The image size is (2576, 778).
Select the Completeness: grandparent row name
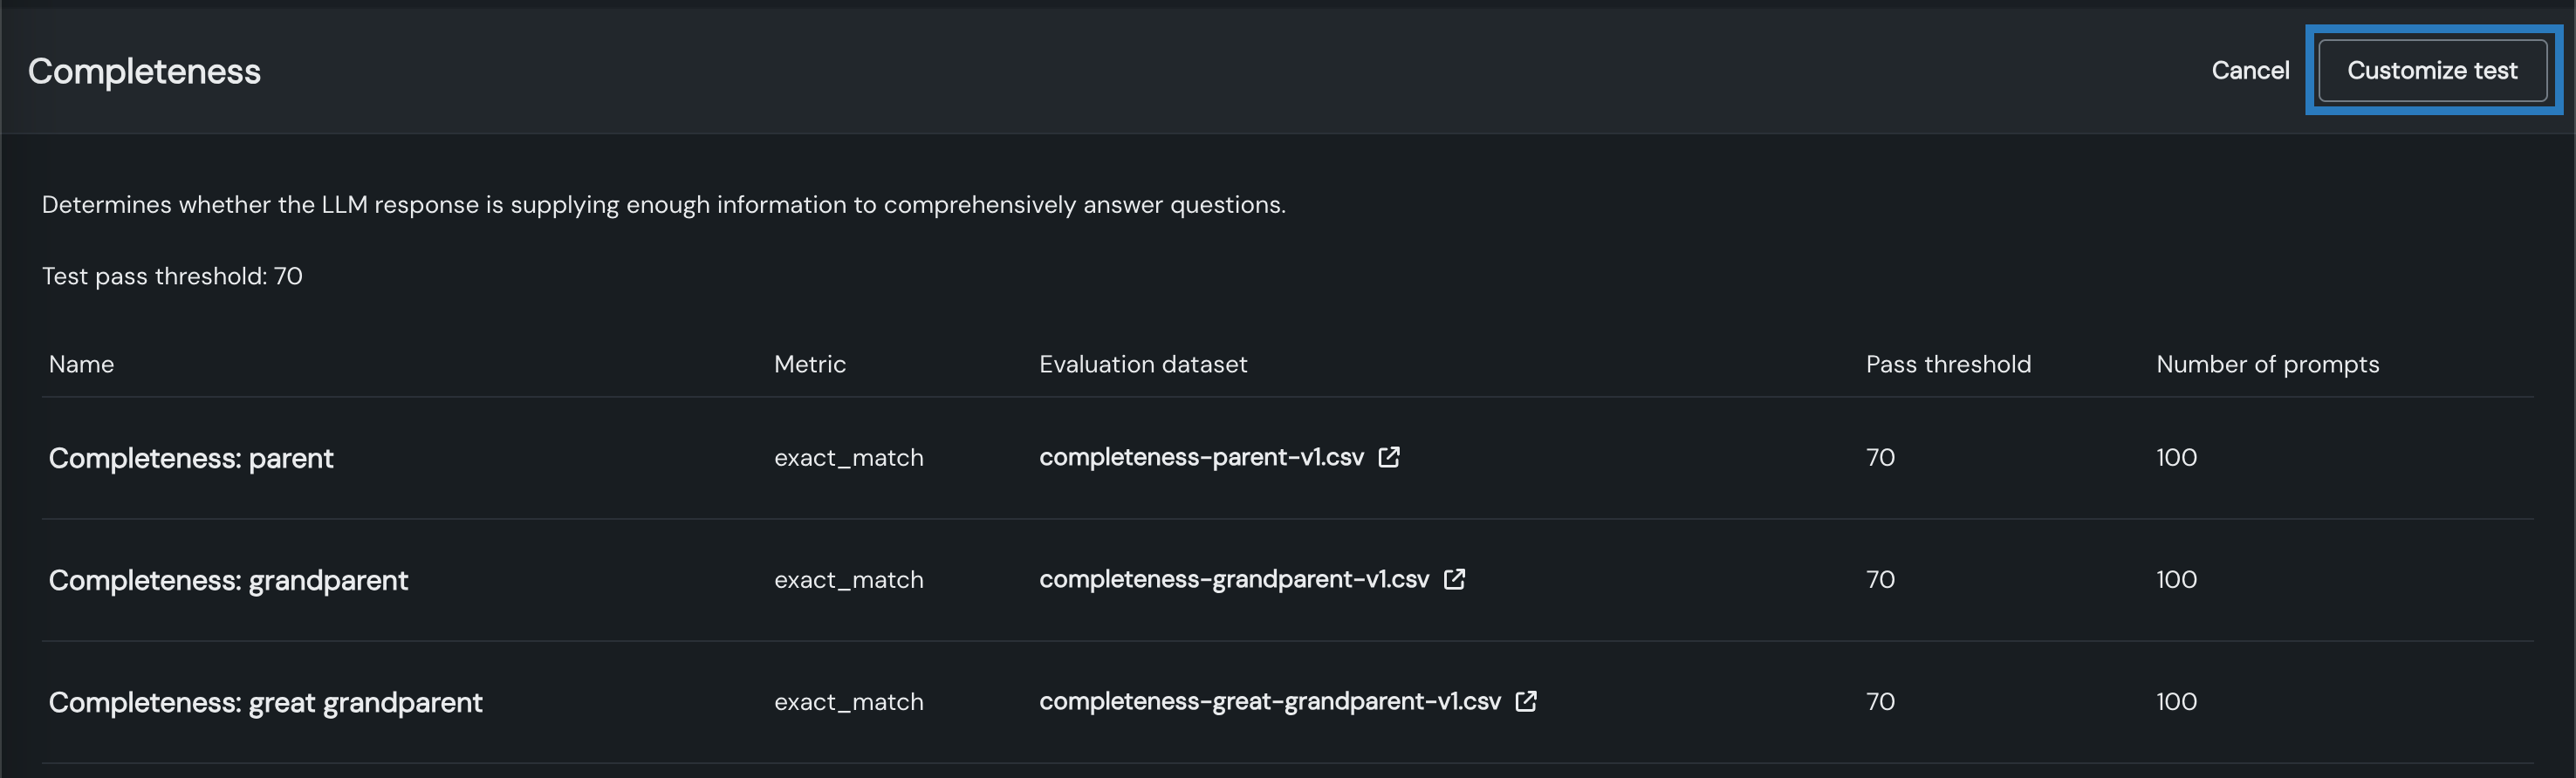(228, 580)
